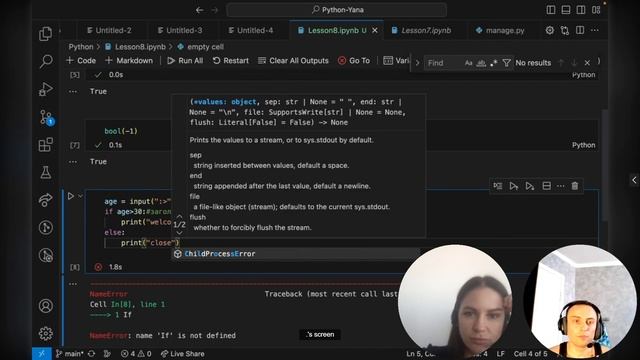Restart the notebook kernel
This screenshot has width=640, height=360.
[231, 60]
